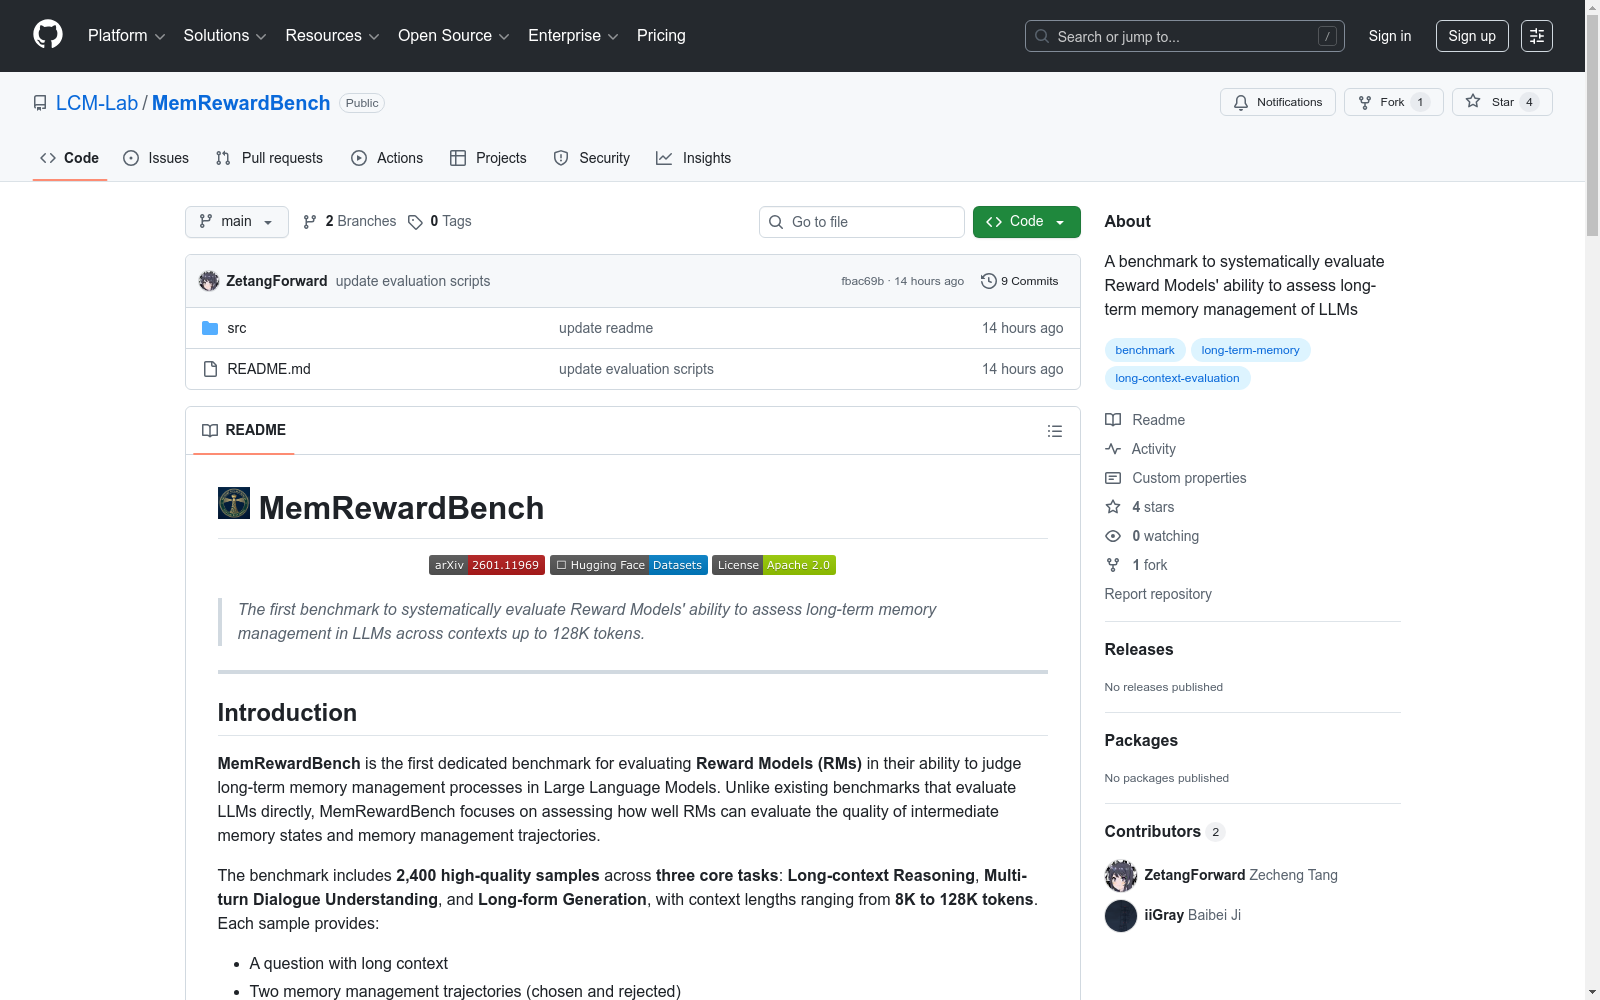View the 1 fork link

click(1136, 565)
